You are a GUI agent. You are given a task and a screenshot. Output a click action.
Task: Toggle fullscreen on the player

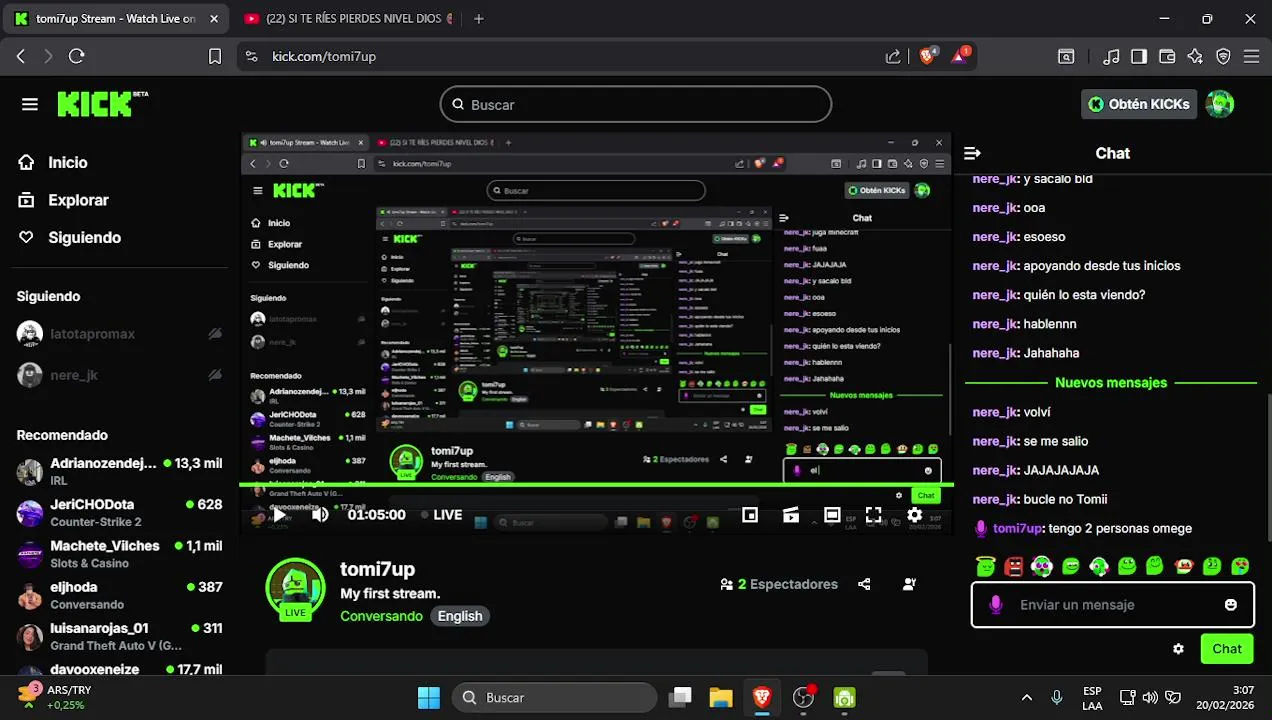(873, 515)
